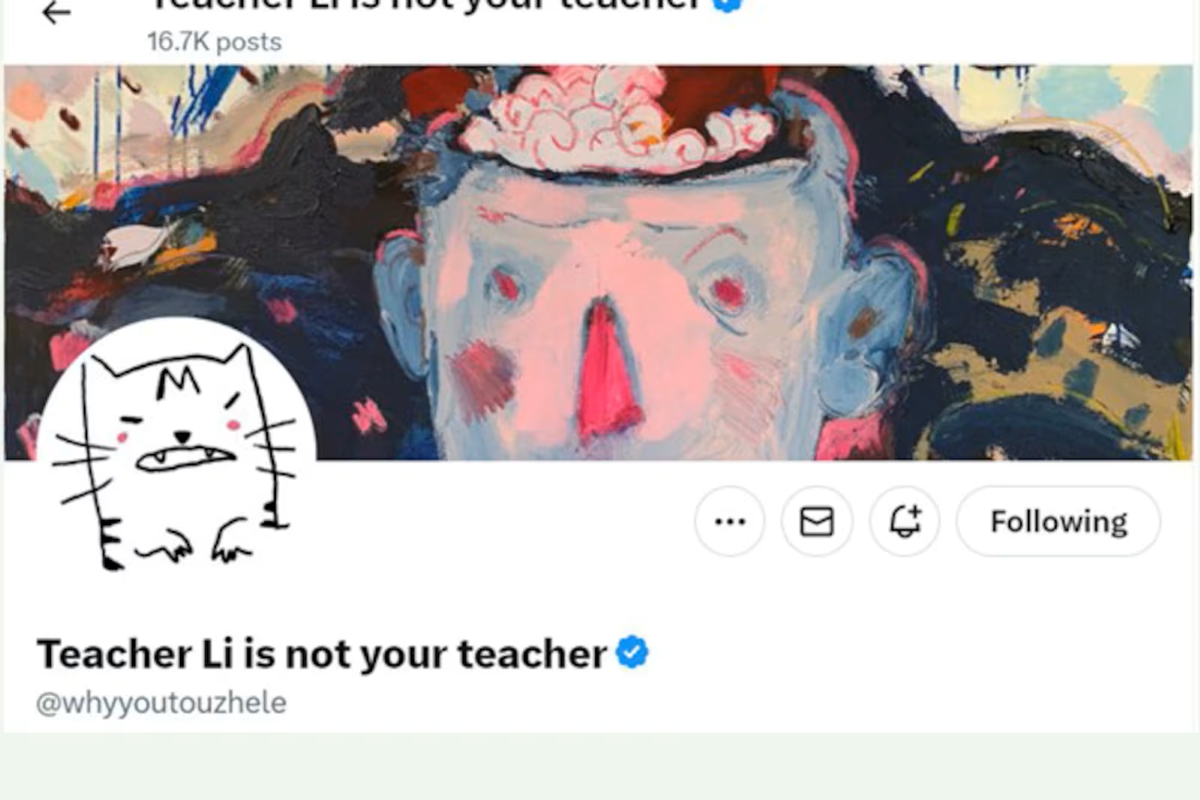Click the painted face's left red eye

pos(507,286)
